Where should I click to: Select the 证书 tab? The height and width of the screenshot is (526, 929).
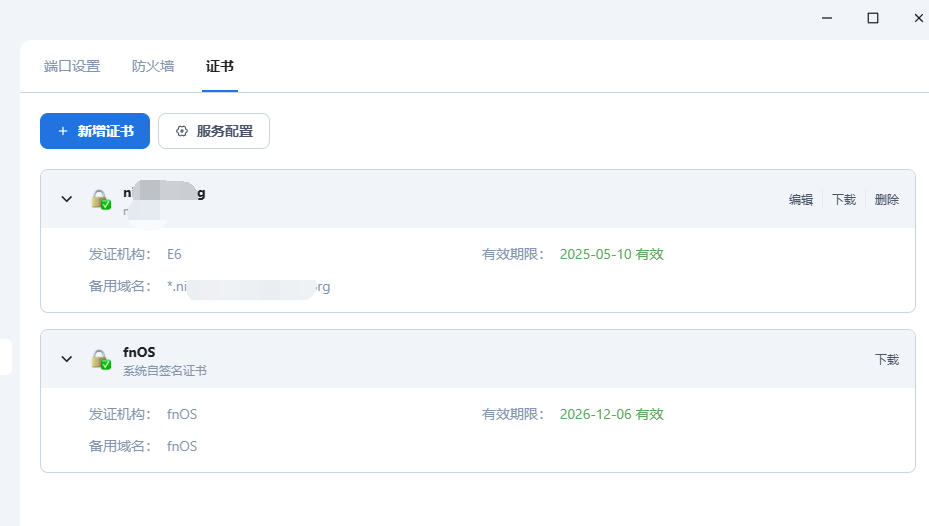pos(220,66)
